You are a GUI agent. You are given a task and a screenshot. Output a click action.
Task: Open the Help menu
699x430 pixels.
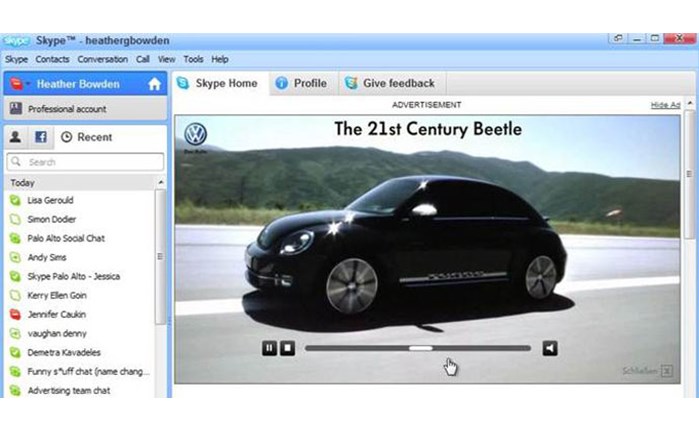[220, 59]
